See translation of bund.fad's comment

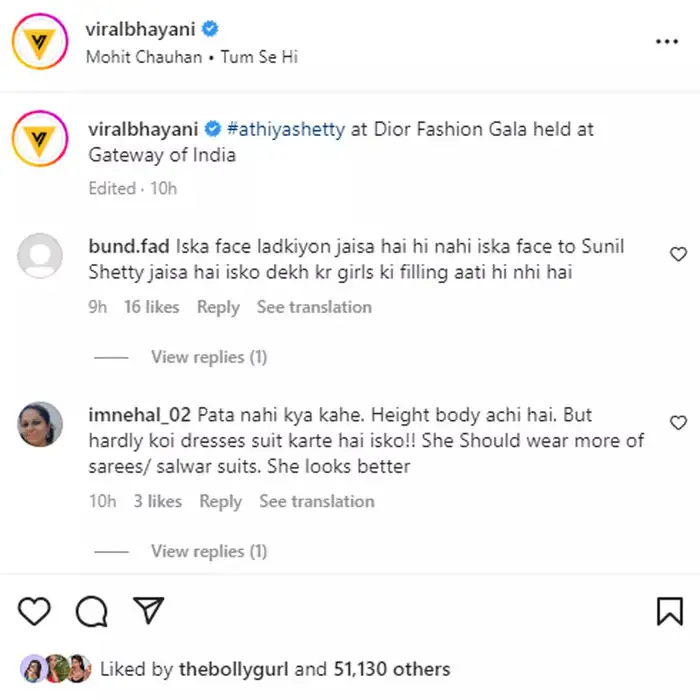click(x=314, y=307)
